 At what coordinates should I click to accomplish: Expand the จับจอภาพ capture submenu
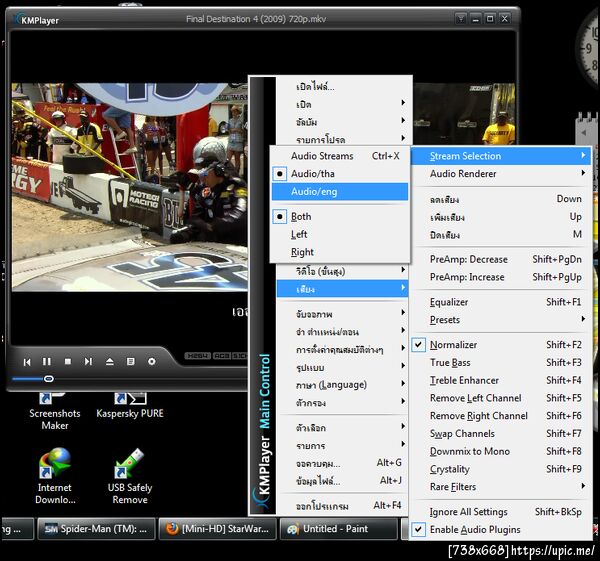(342, 314)
